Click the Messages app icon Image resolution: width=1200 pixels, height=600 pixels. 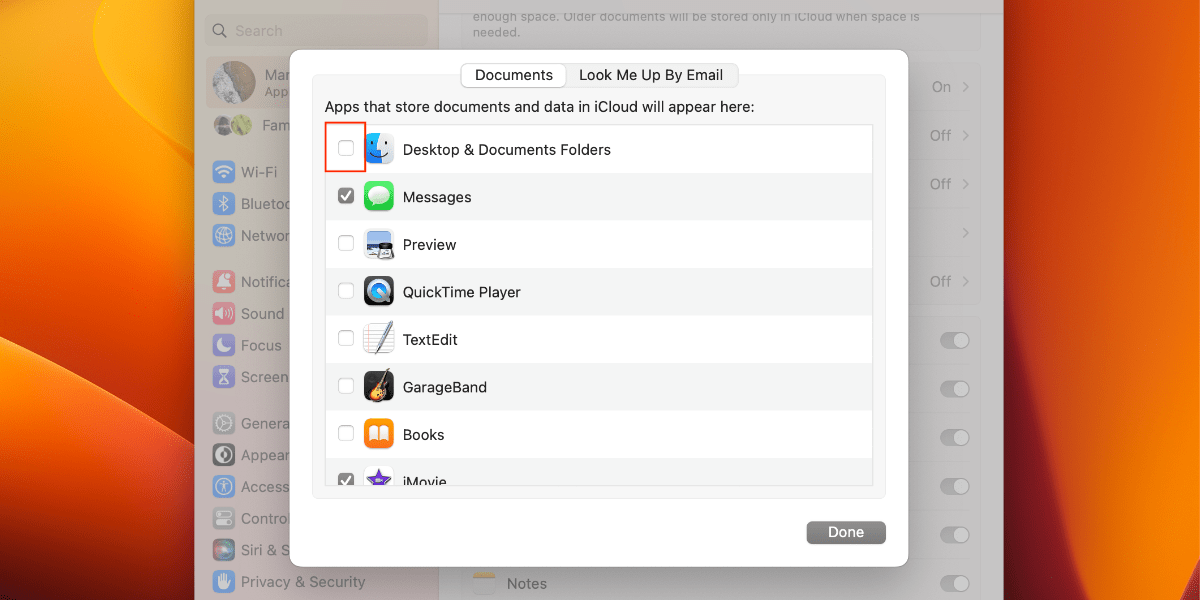379,196
